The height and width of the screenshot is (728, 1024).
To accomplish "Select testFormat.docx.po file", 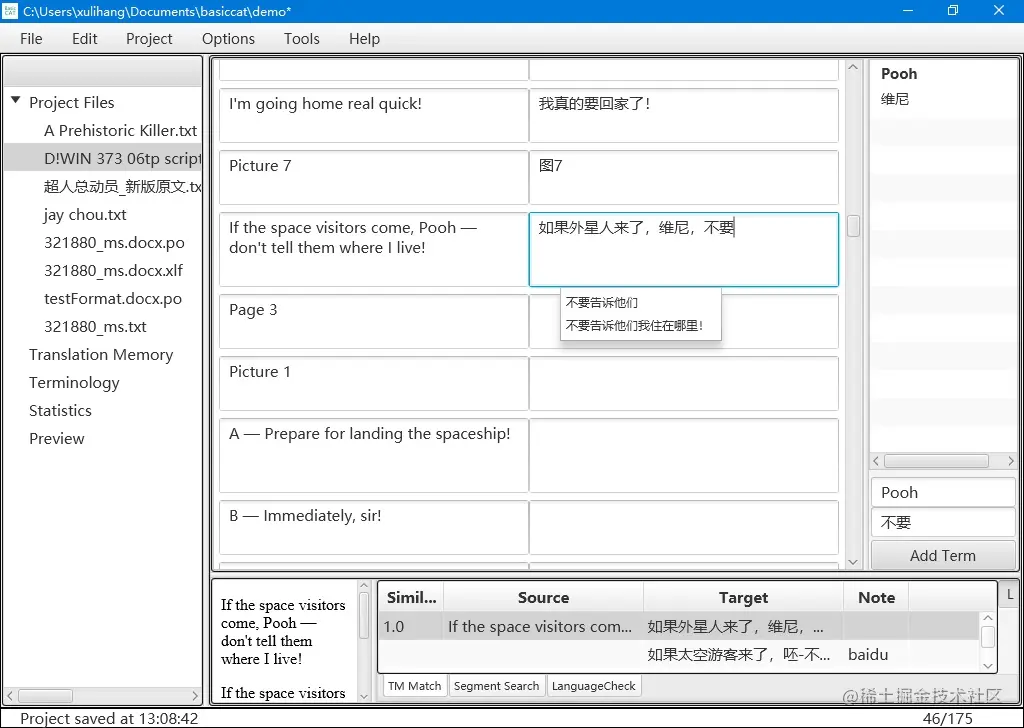I will point(113,299).
